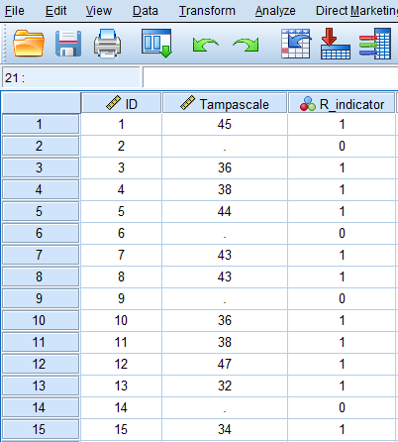The height and width of the screenshot is (442, 398).
Task: Select Tampascale value 43 in row 8
Action: click(225, 277)
